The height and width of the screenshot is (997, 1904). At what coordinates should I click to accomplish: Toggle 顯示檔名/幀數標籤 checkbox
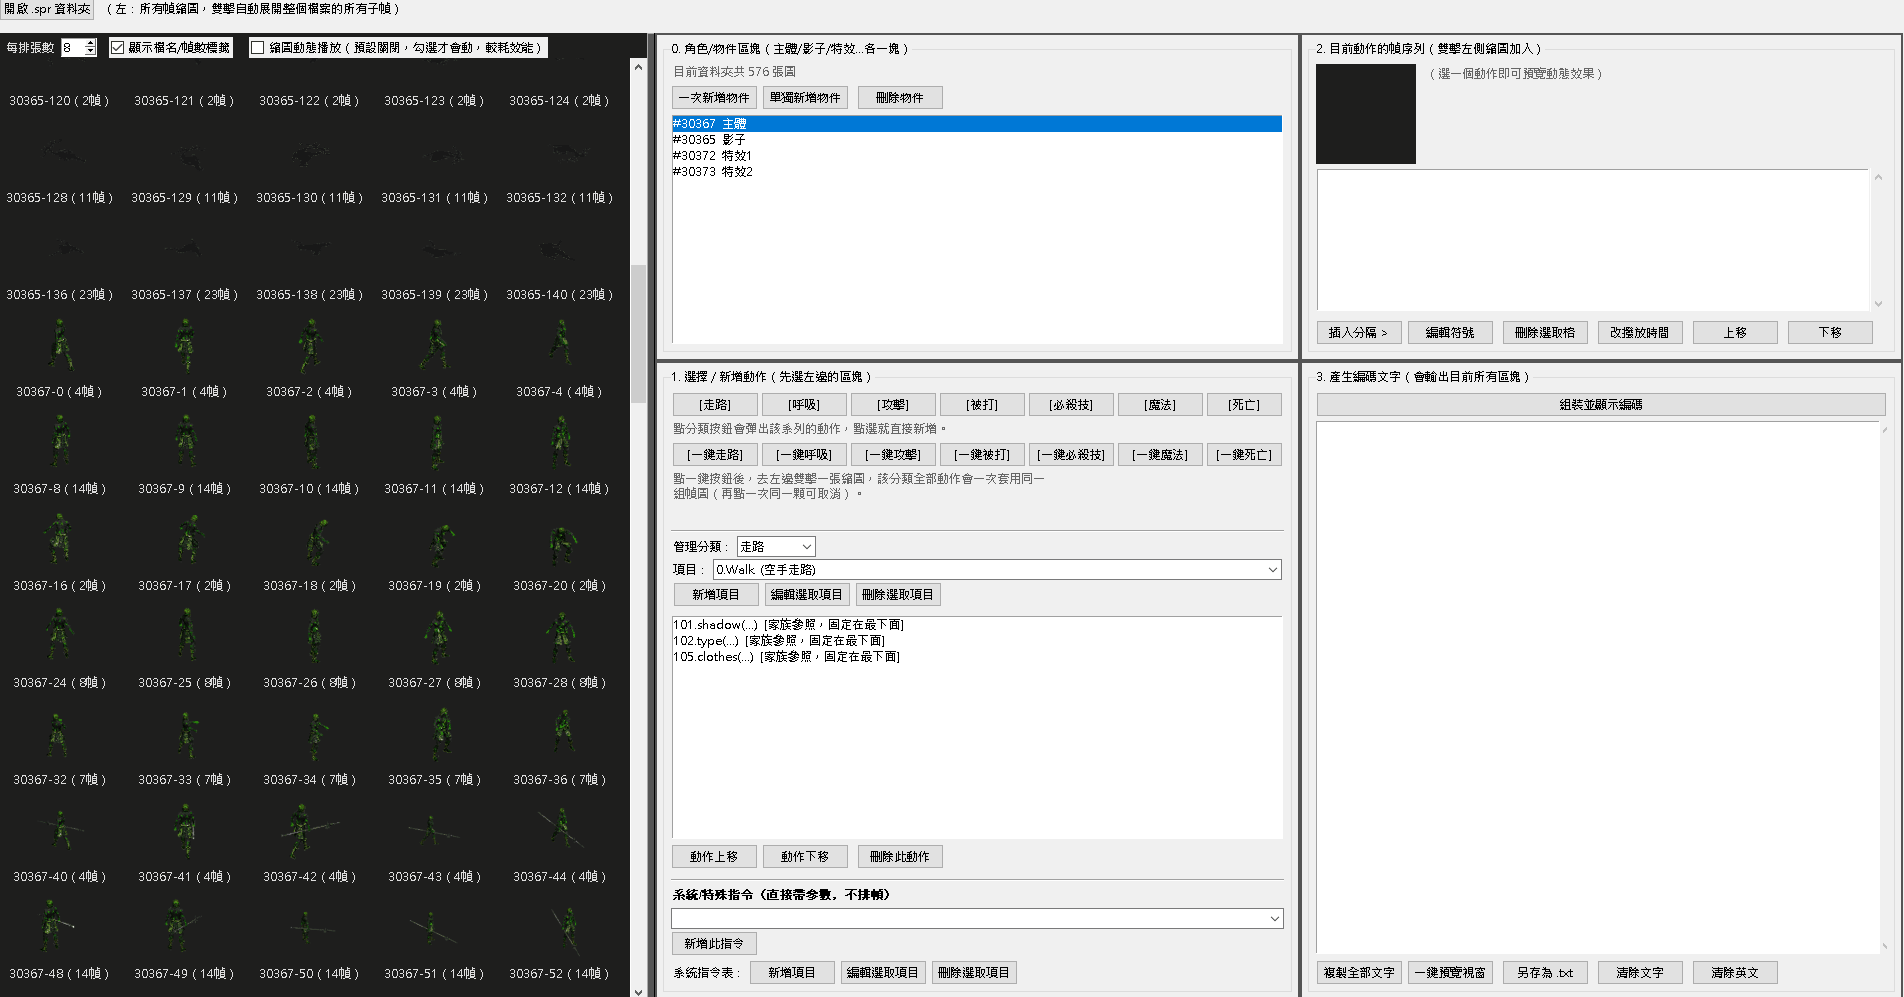[x=118, y=47]
